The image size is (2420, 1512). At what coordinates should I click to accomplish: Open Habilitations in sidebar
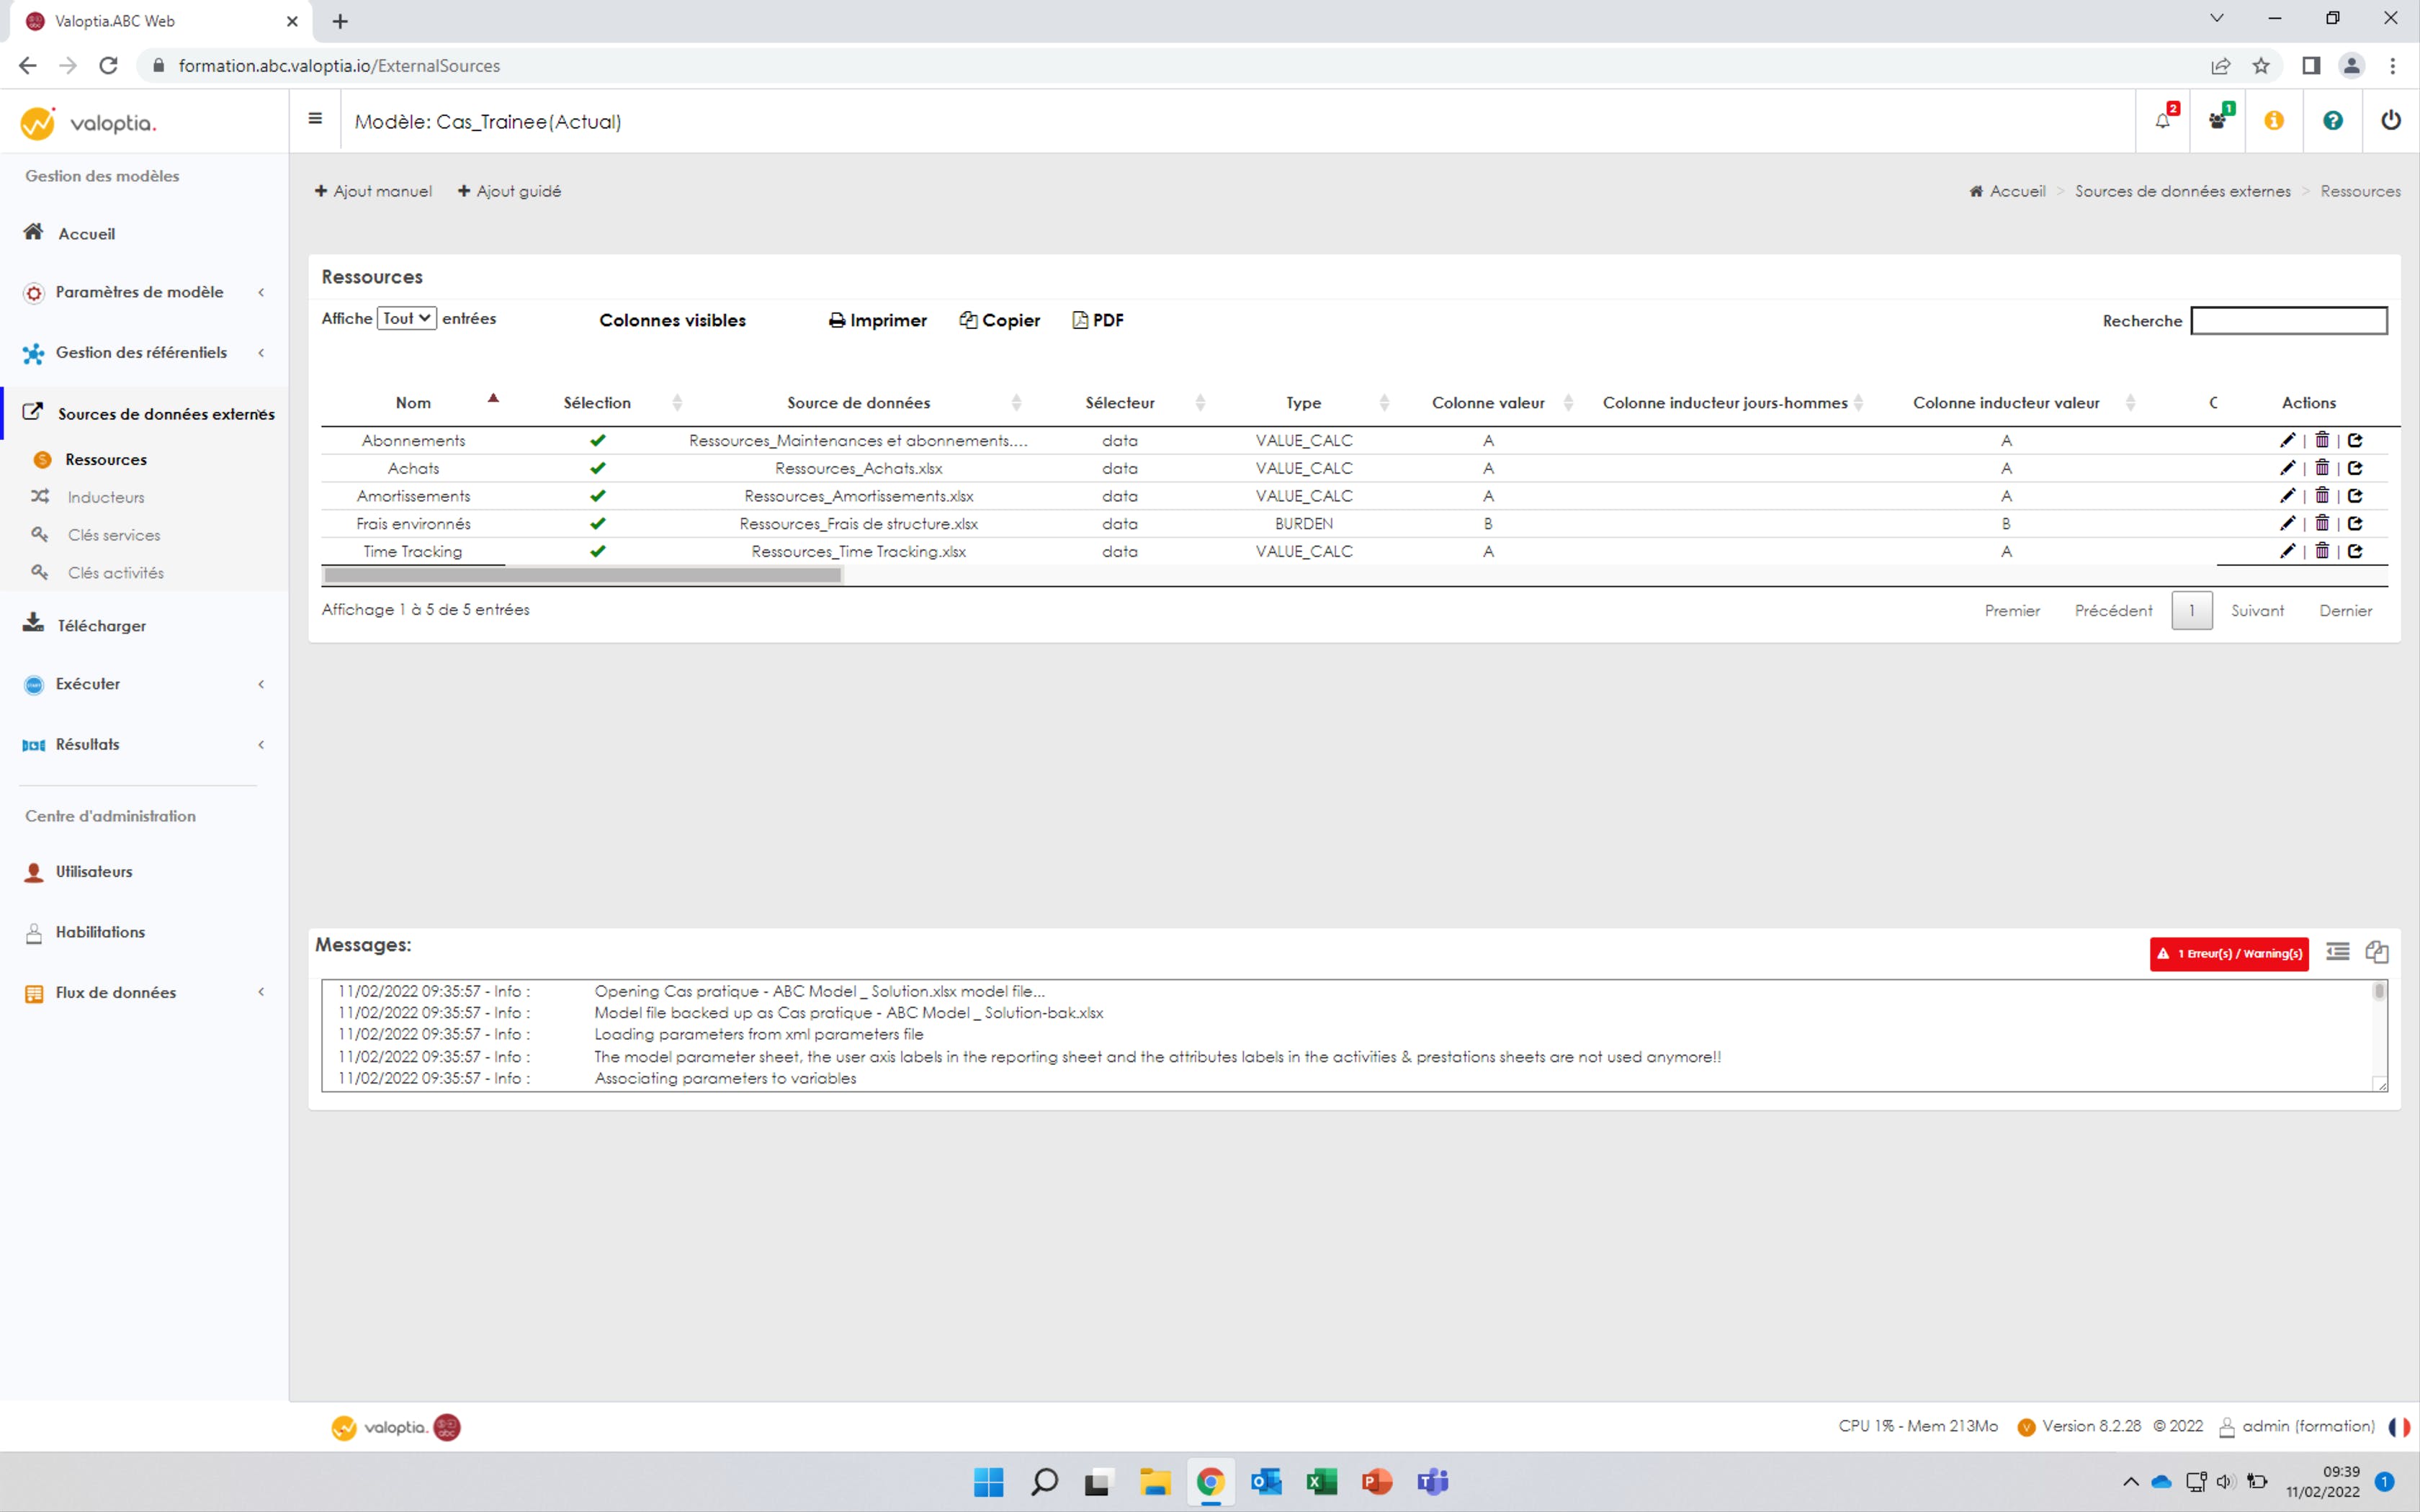pyautogui.click(x=100, y=932)
